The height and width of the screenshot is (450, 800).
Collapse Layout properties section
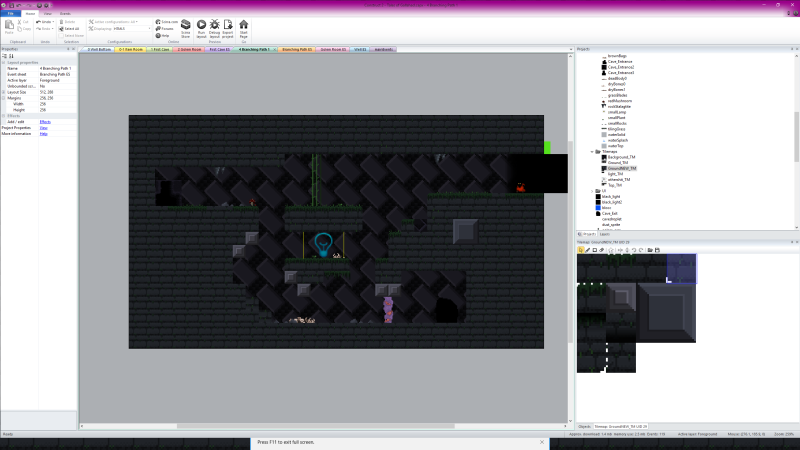point(4,62)
